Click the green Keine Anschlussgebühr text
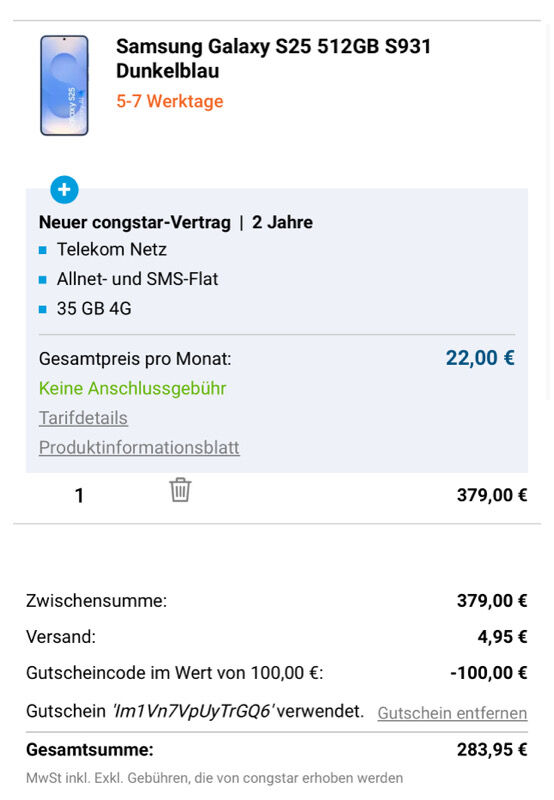 click(x=133, y=389)
